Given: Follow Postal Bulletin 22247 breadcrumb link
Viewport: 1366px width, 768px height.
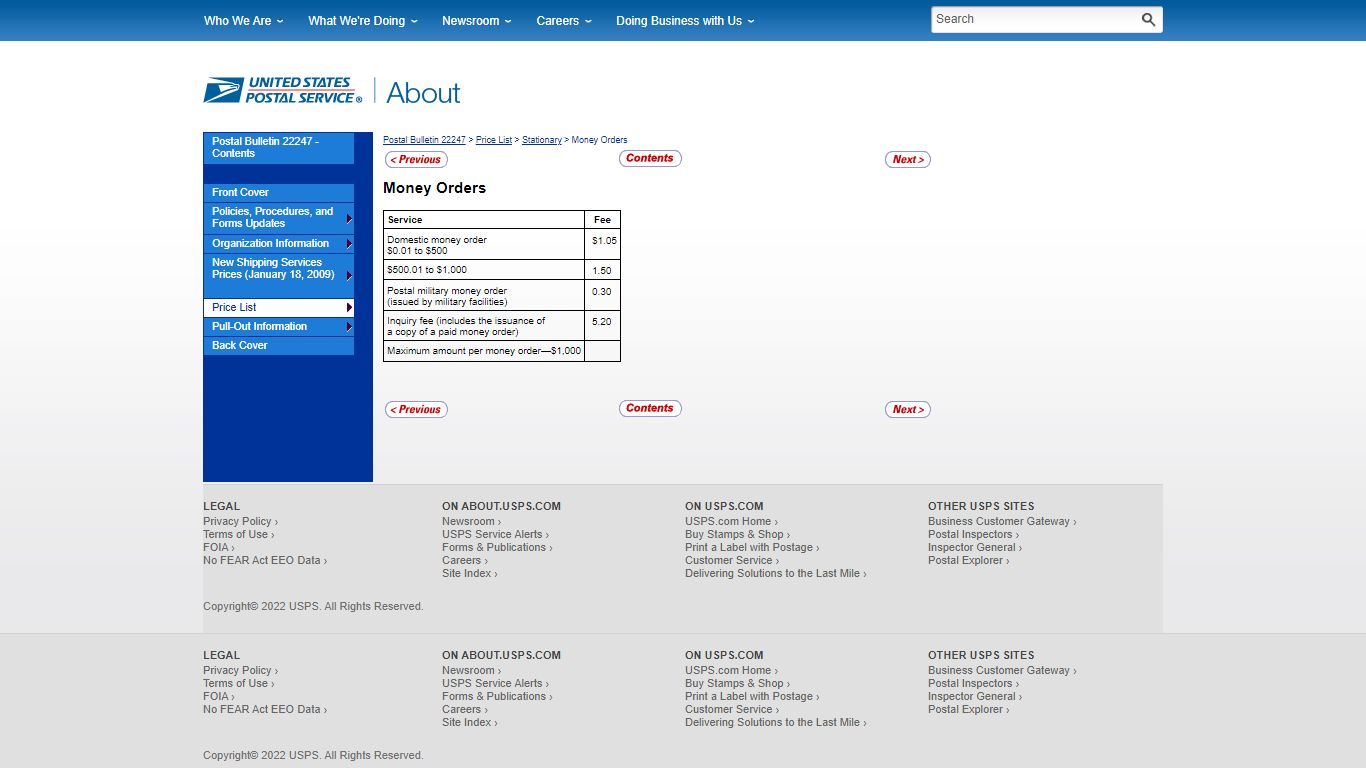Looking at the screenshot, I should [x=424, y=140].
